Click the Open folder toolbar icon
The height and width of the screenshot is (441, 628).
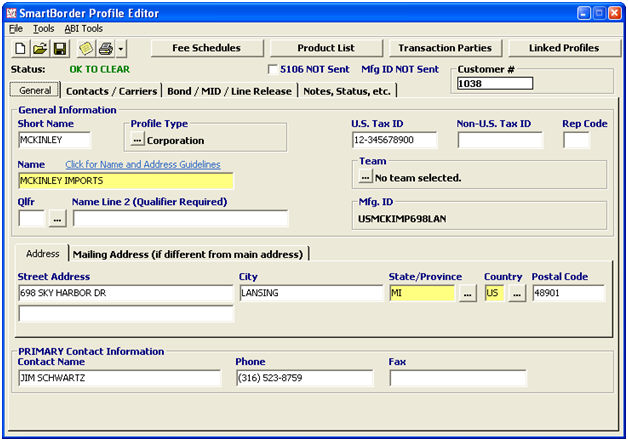click(x=40, y=48)
